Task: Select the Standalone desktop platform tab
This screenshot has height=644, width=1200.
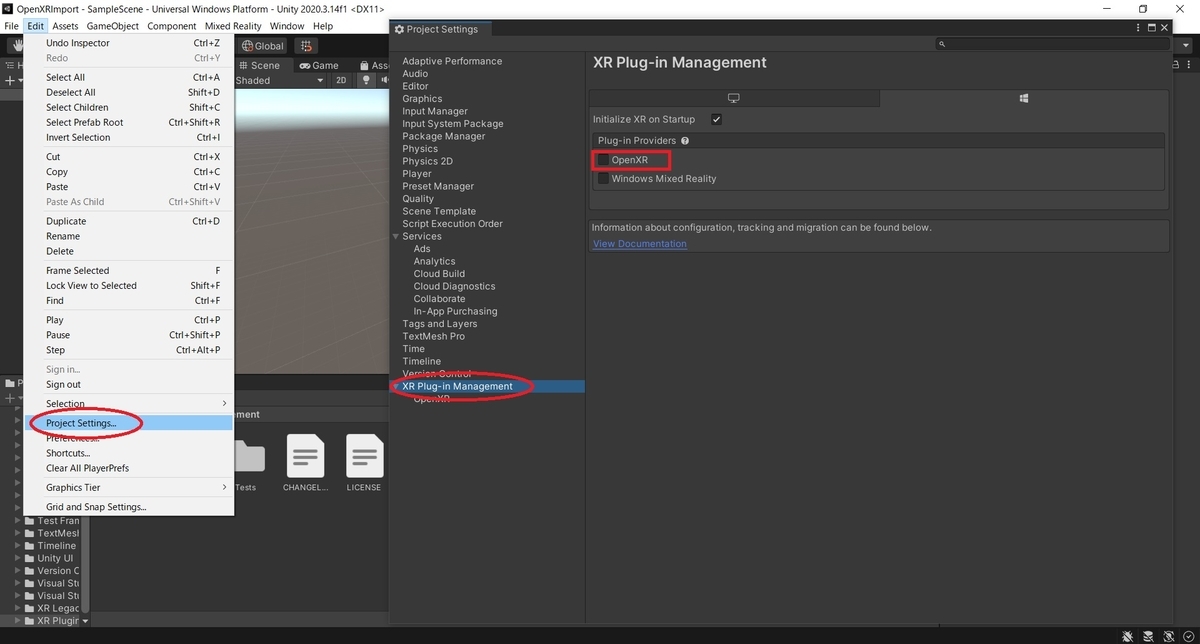Action: [x=734, y=98]
